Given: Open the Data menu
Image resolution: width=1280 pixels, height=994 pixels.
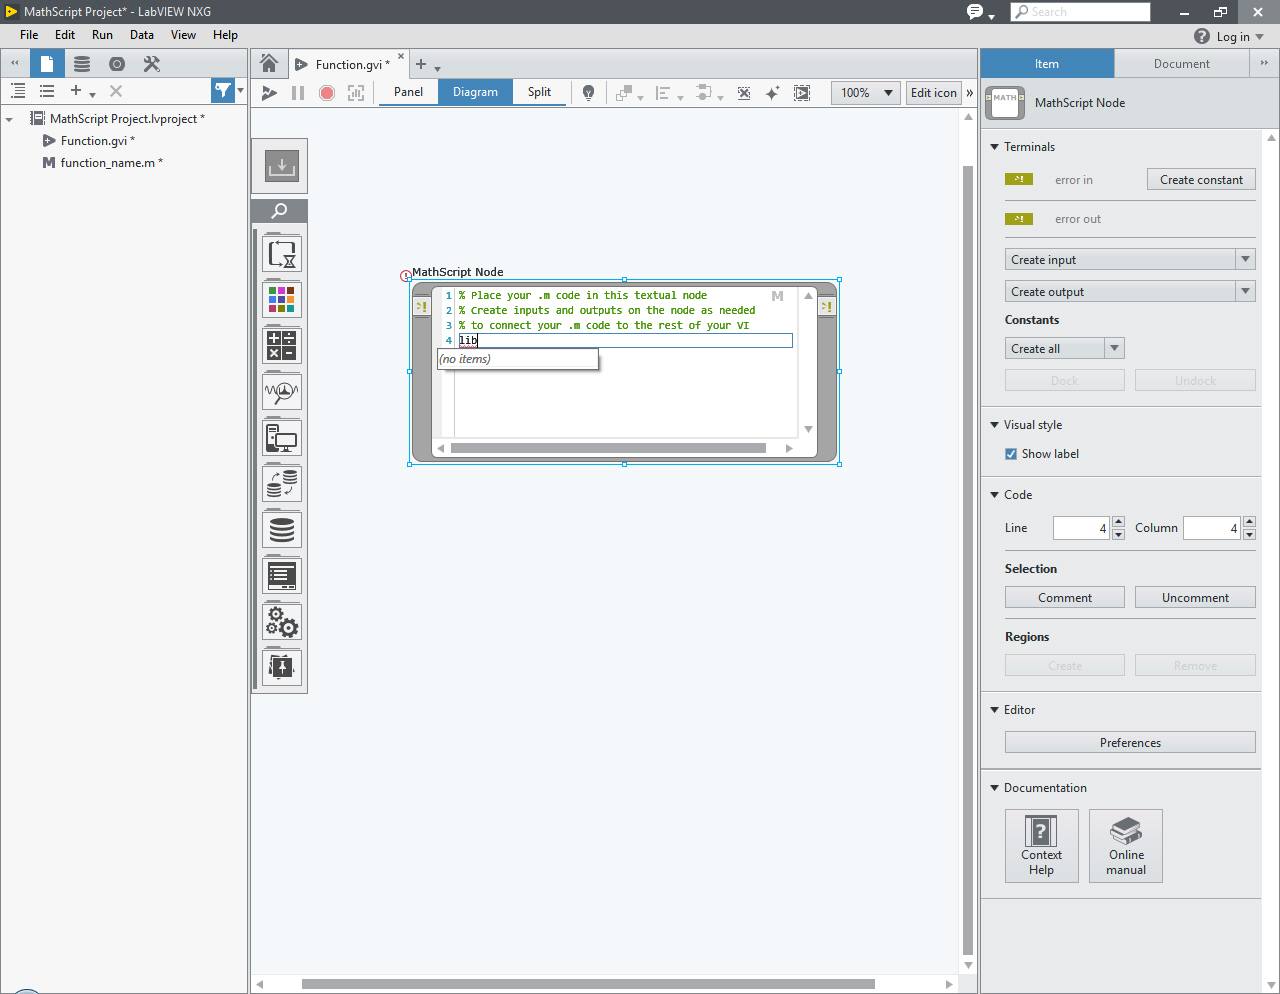Looking at the screenshot, I should 142,35.
